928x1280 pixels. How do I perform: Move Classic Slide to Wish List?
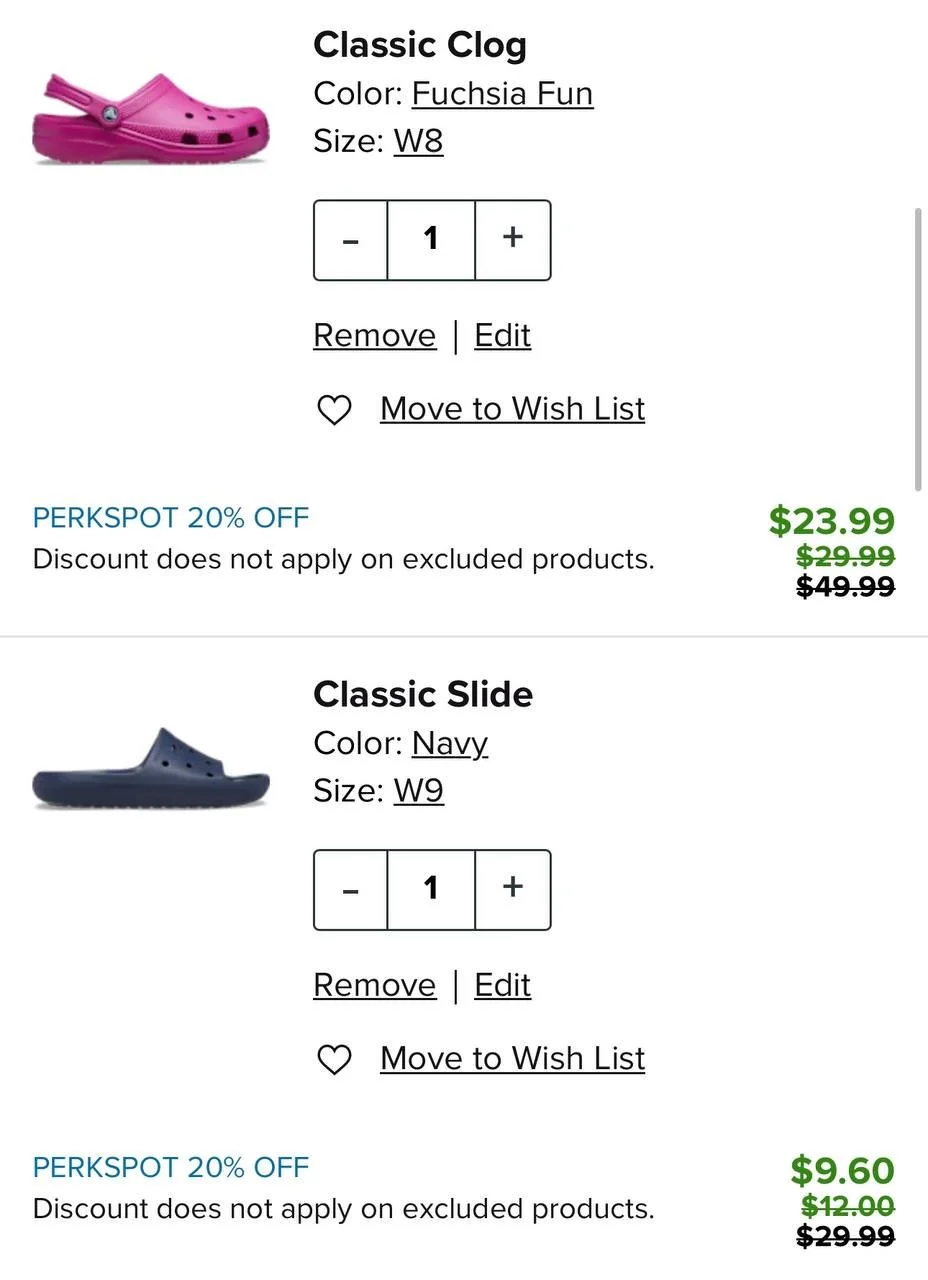[512, 1060]
